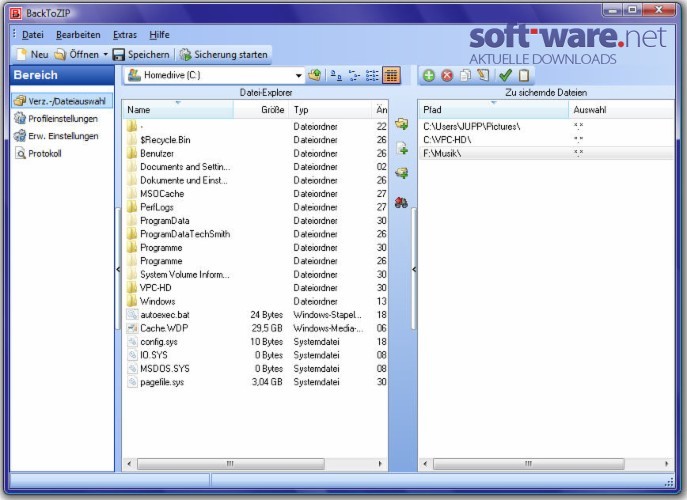Select C:\Users\JUPP\Pictures\ backup entry
The width and height of the screenshot is (687, 500).
click(x=546, y=127)
